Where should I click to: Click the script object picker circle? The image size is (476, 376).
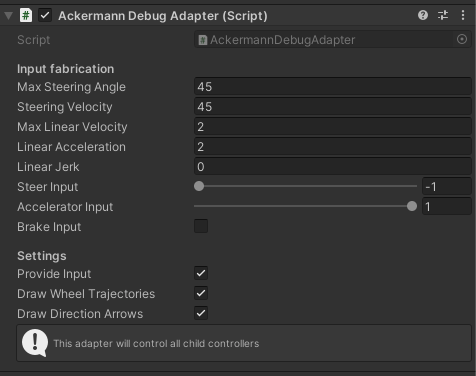[x=462, y=39]
